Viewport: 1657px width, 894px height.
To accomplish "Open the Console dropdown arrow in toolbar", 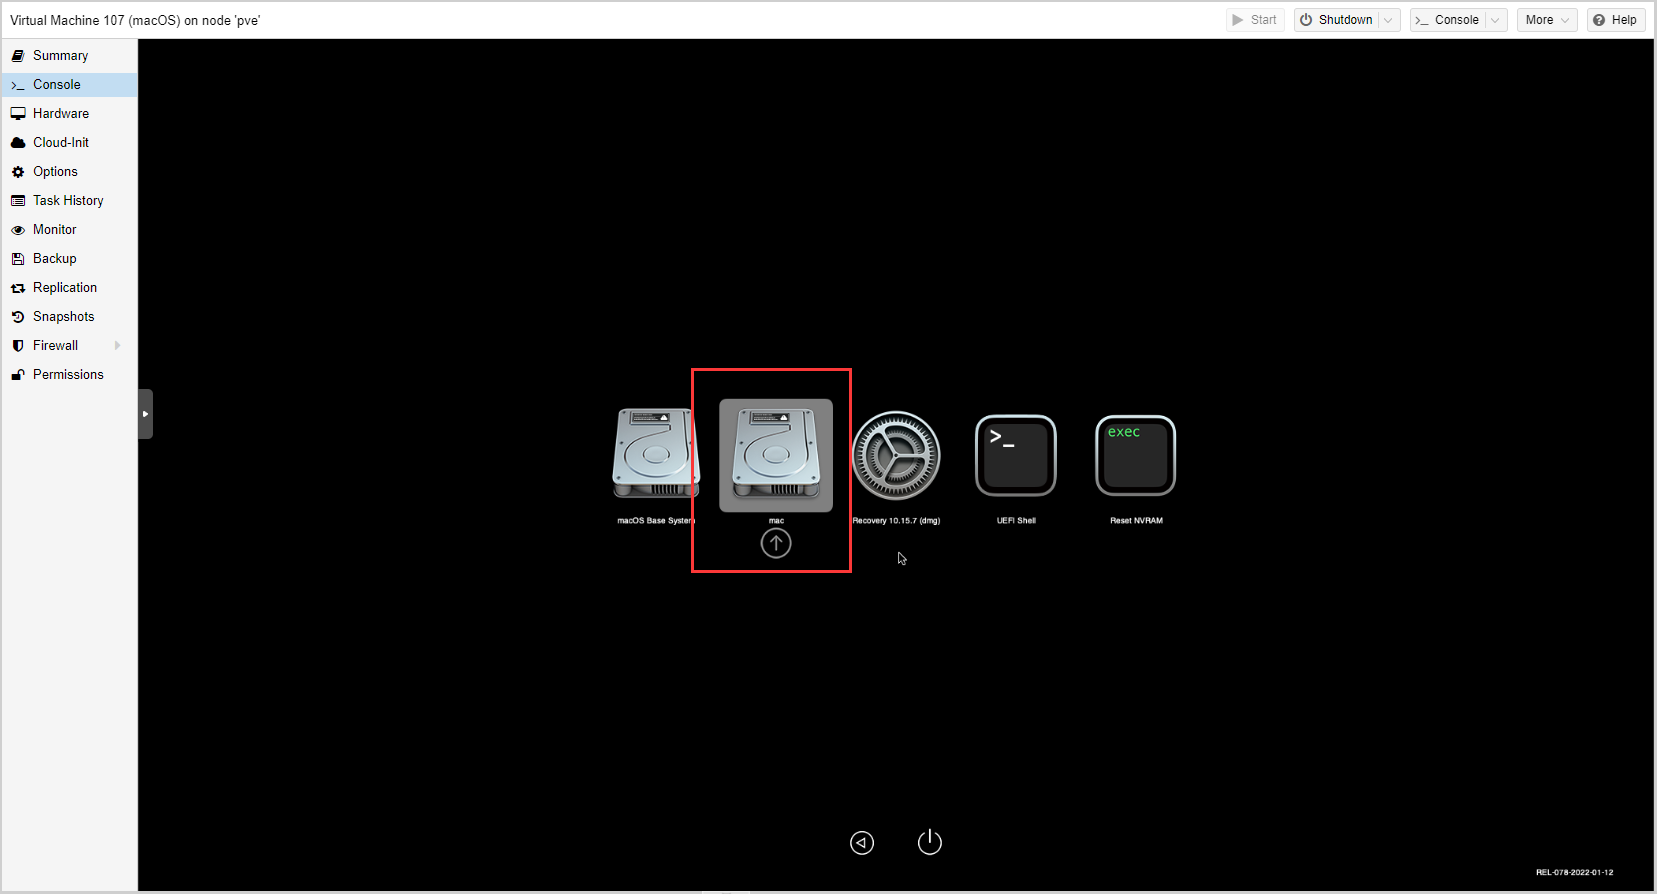I will pos(1495,20).
